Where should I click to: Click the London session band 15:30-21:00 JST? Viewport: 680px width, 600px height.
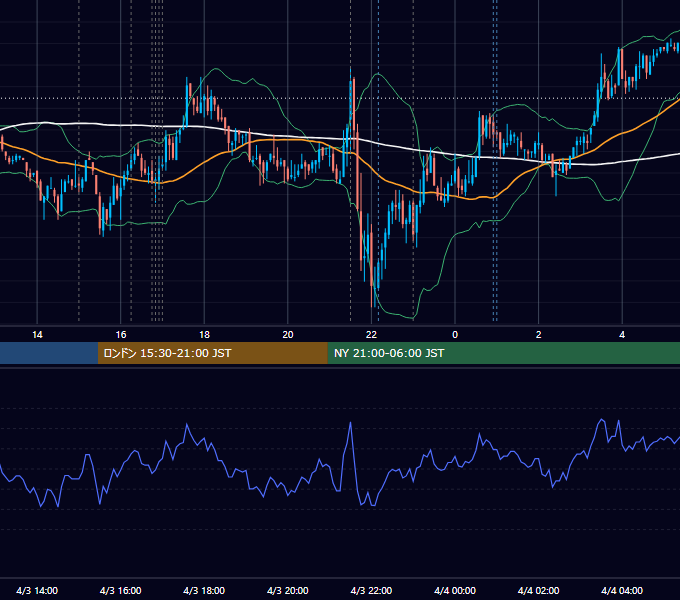pos(212,353)
